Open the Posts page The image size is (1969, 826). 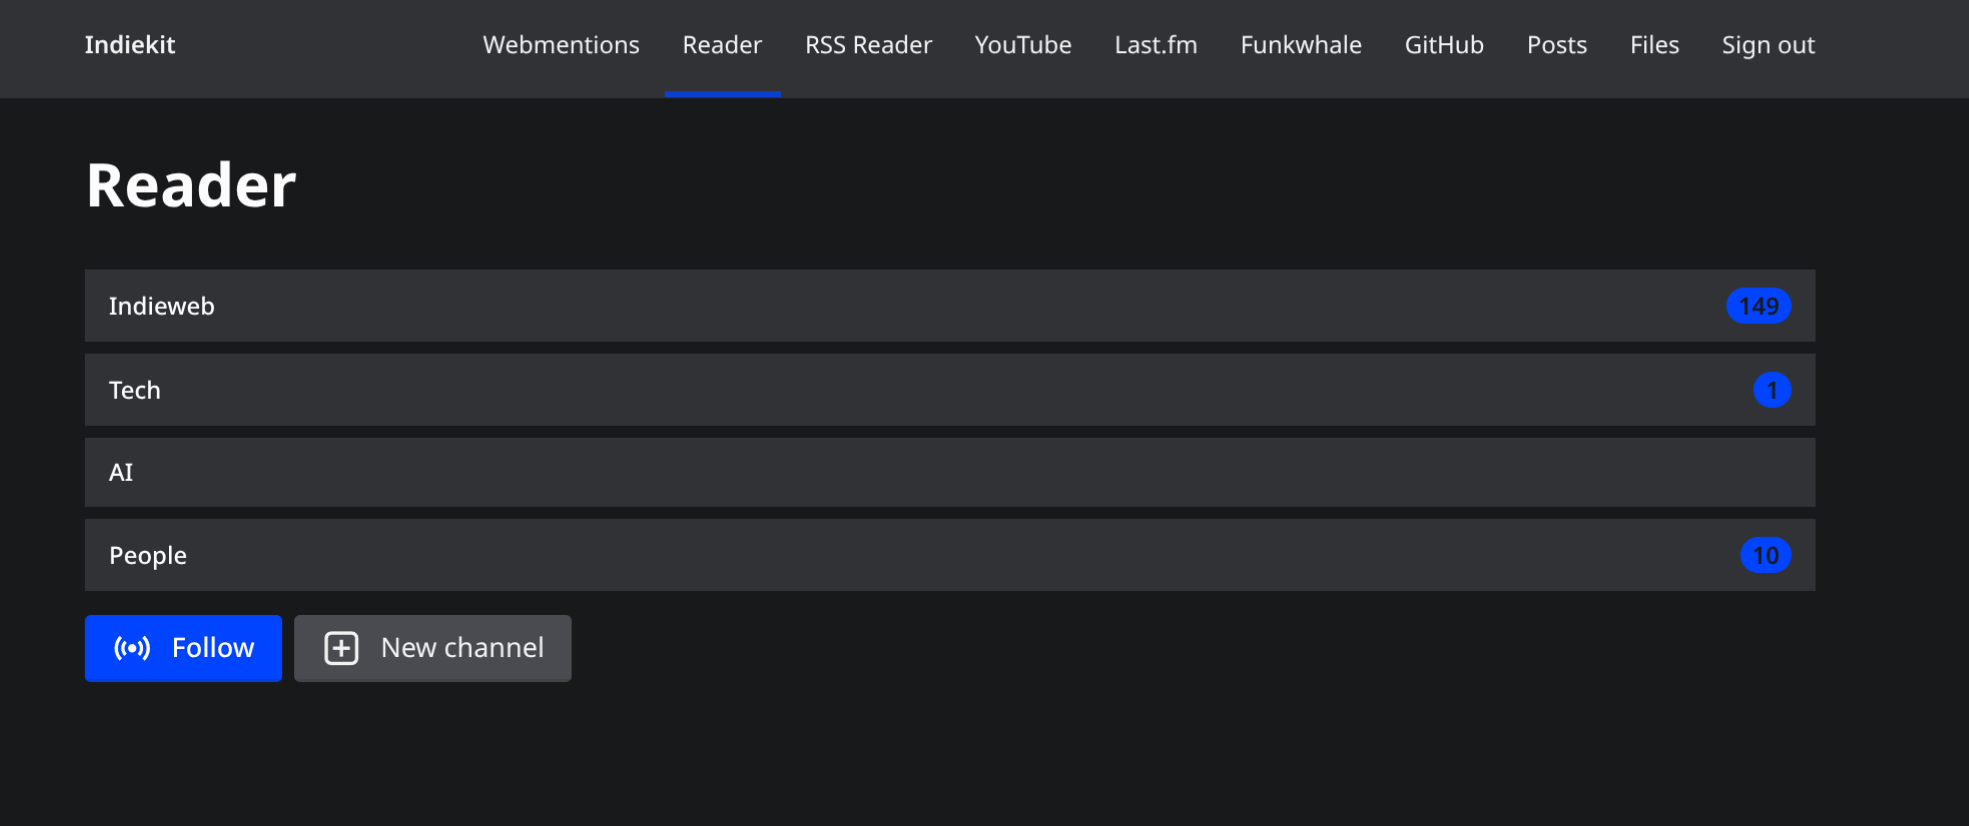pyautogui.click(x=1557, y=45)
